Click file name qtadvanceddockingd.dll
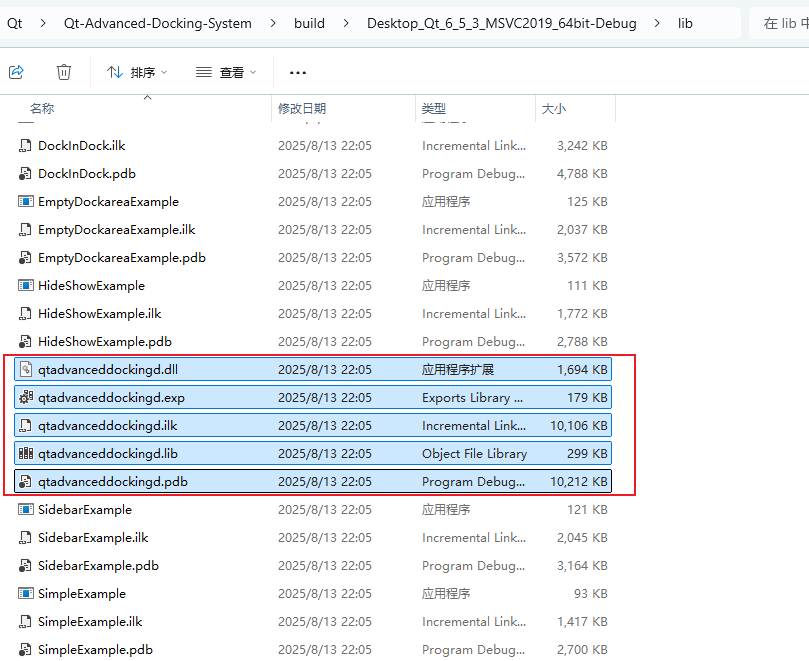This screenshot has height=661, width=809. coord(108,369)
